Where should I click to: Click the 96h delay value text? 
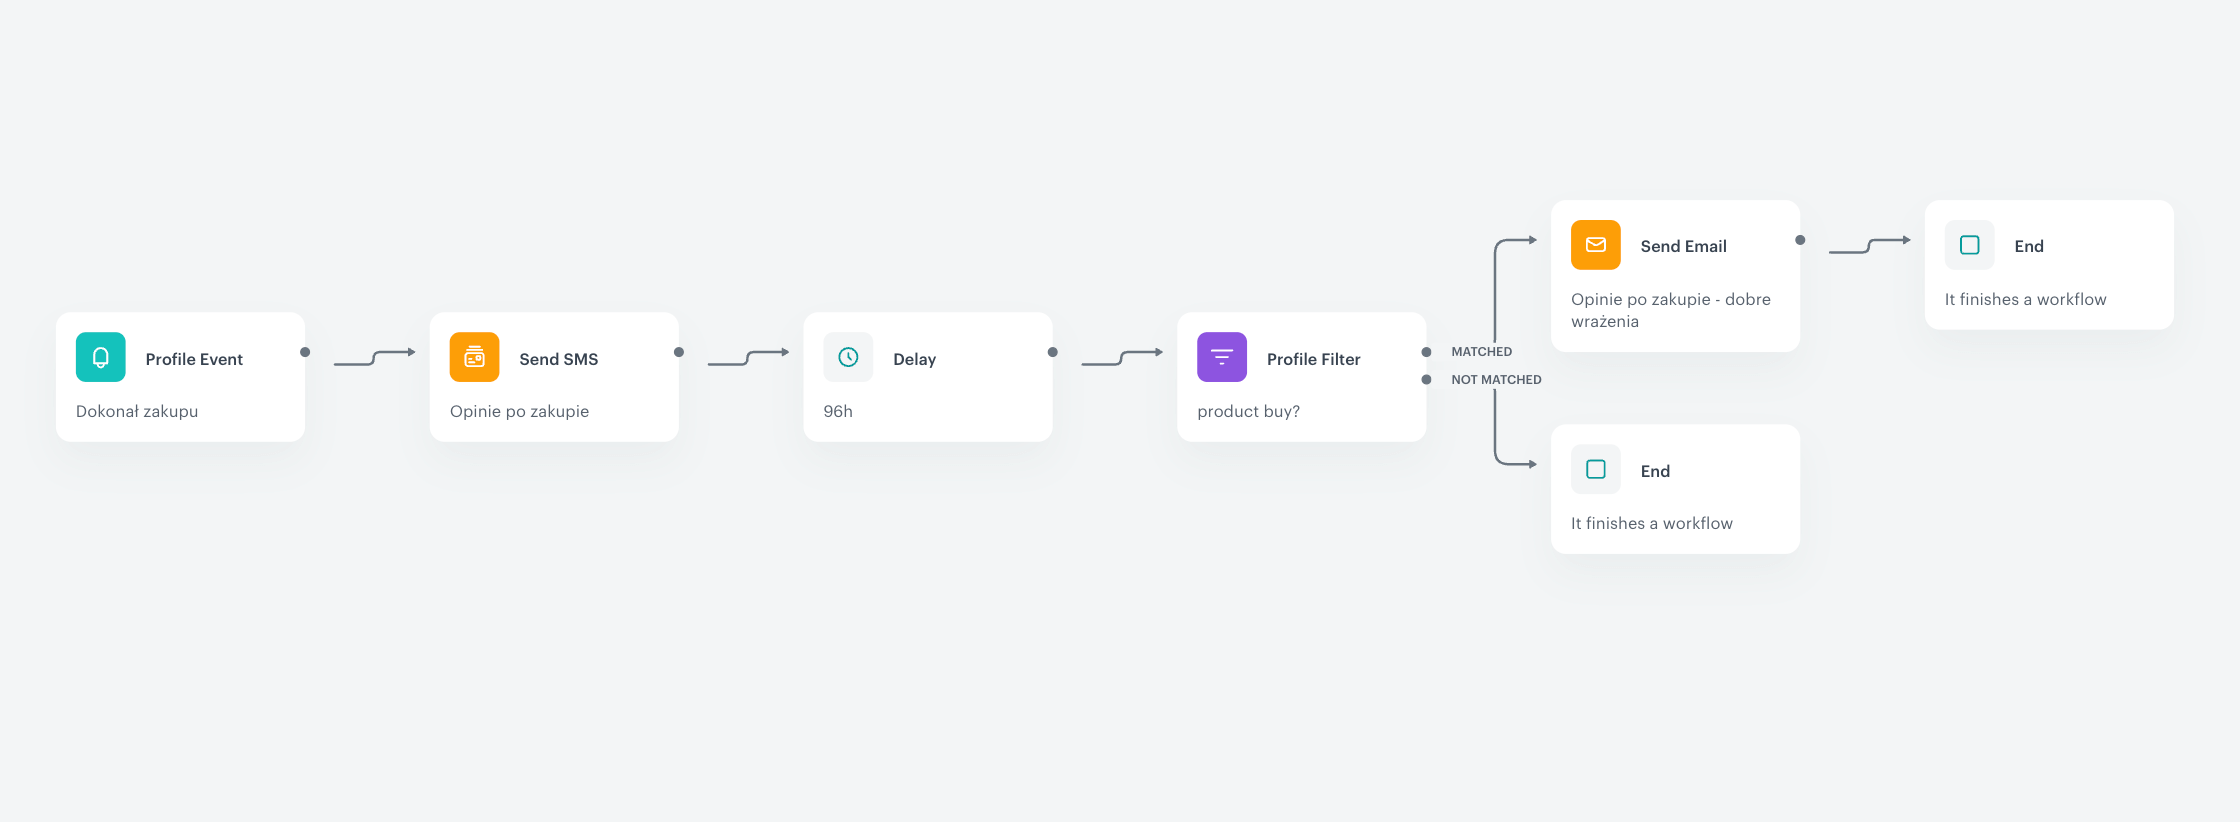pyautogui.click(x=838, y=411)
